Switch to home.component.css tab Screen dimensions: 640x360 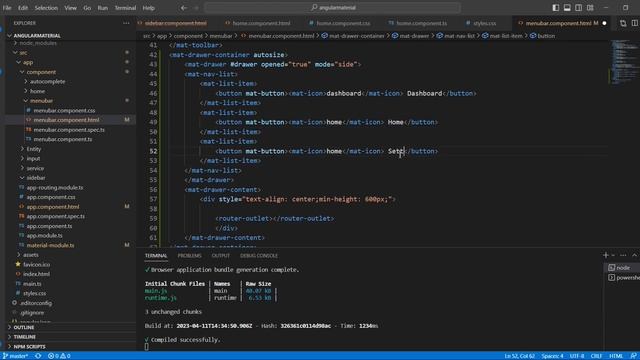342,23
